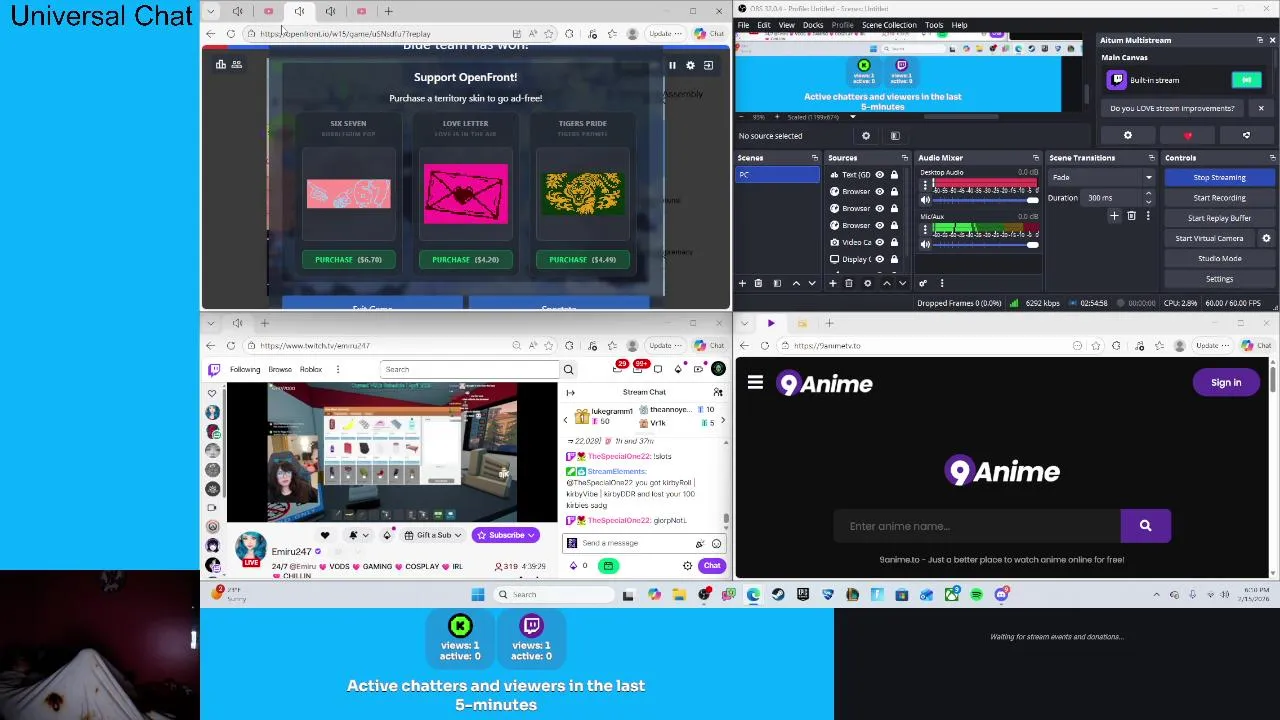1280x720 pixels.
Task: Open the Twitch more options dots
Action: (337, 370)
